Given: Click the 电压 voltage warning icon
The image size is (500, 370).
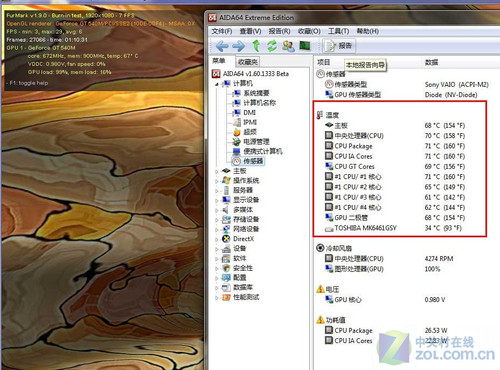Looking at the screenshot, I should point(320,289).
